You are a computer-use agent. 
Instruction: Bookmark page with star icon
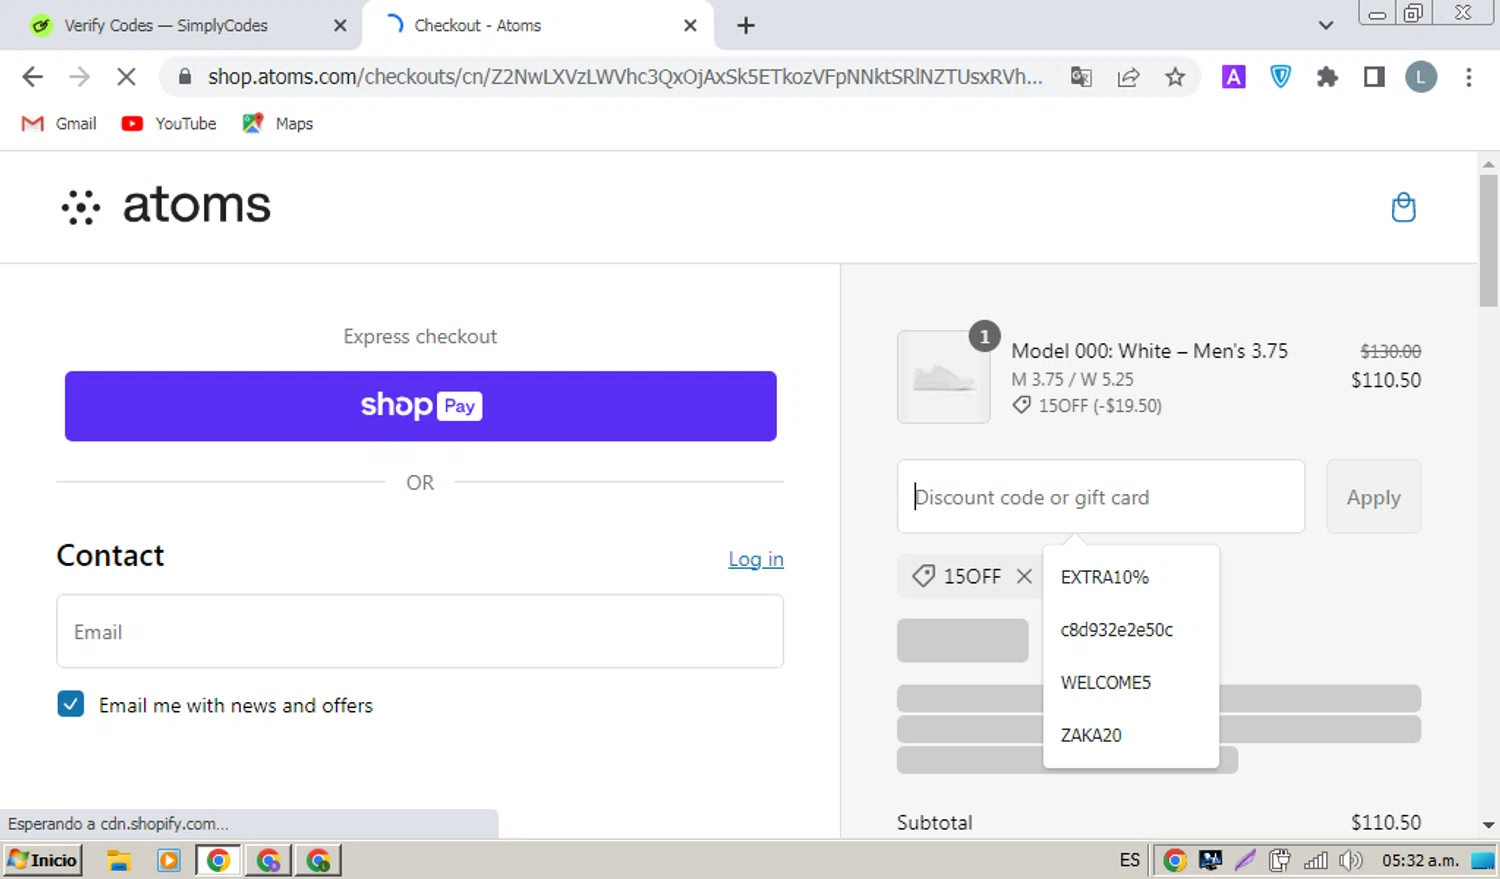(1175, 77)
